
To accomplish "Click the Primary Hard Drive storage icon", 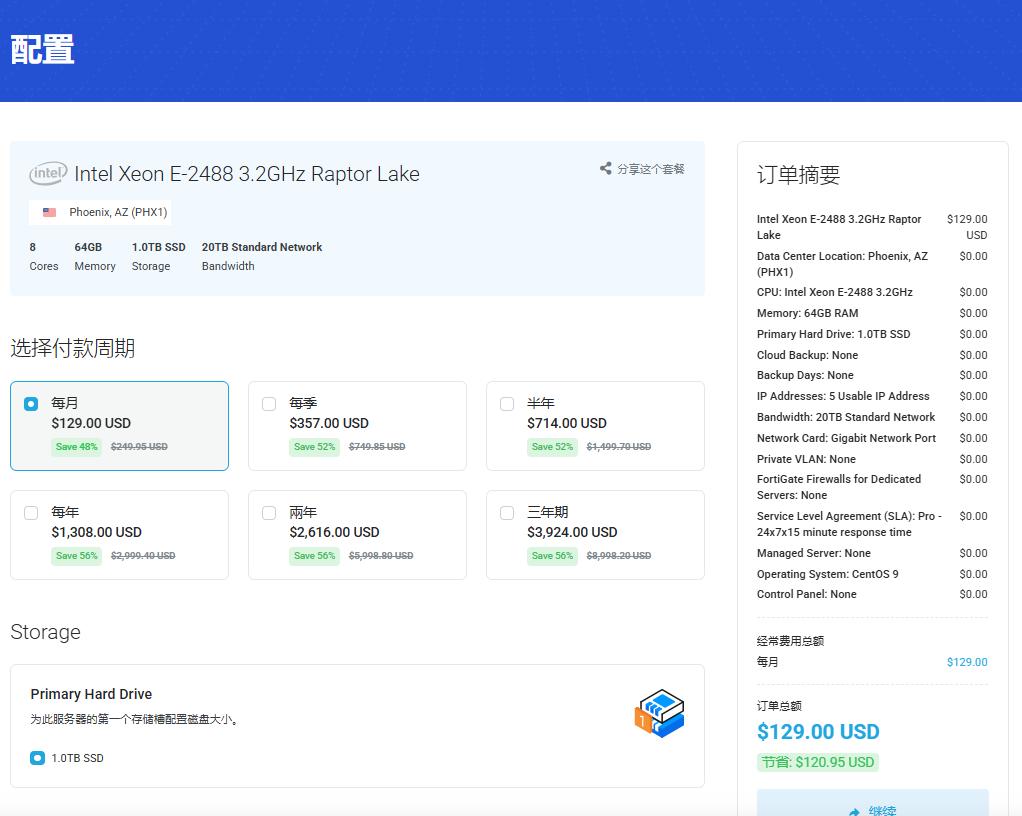I will point(659,713).
